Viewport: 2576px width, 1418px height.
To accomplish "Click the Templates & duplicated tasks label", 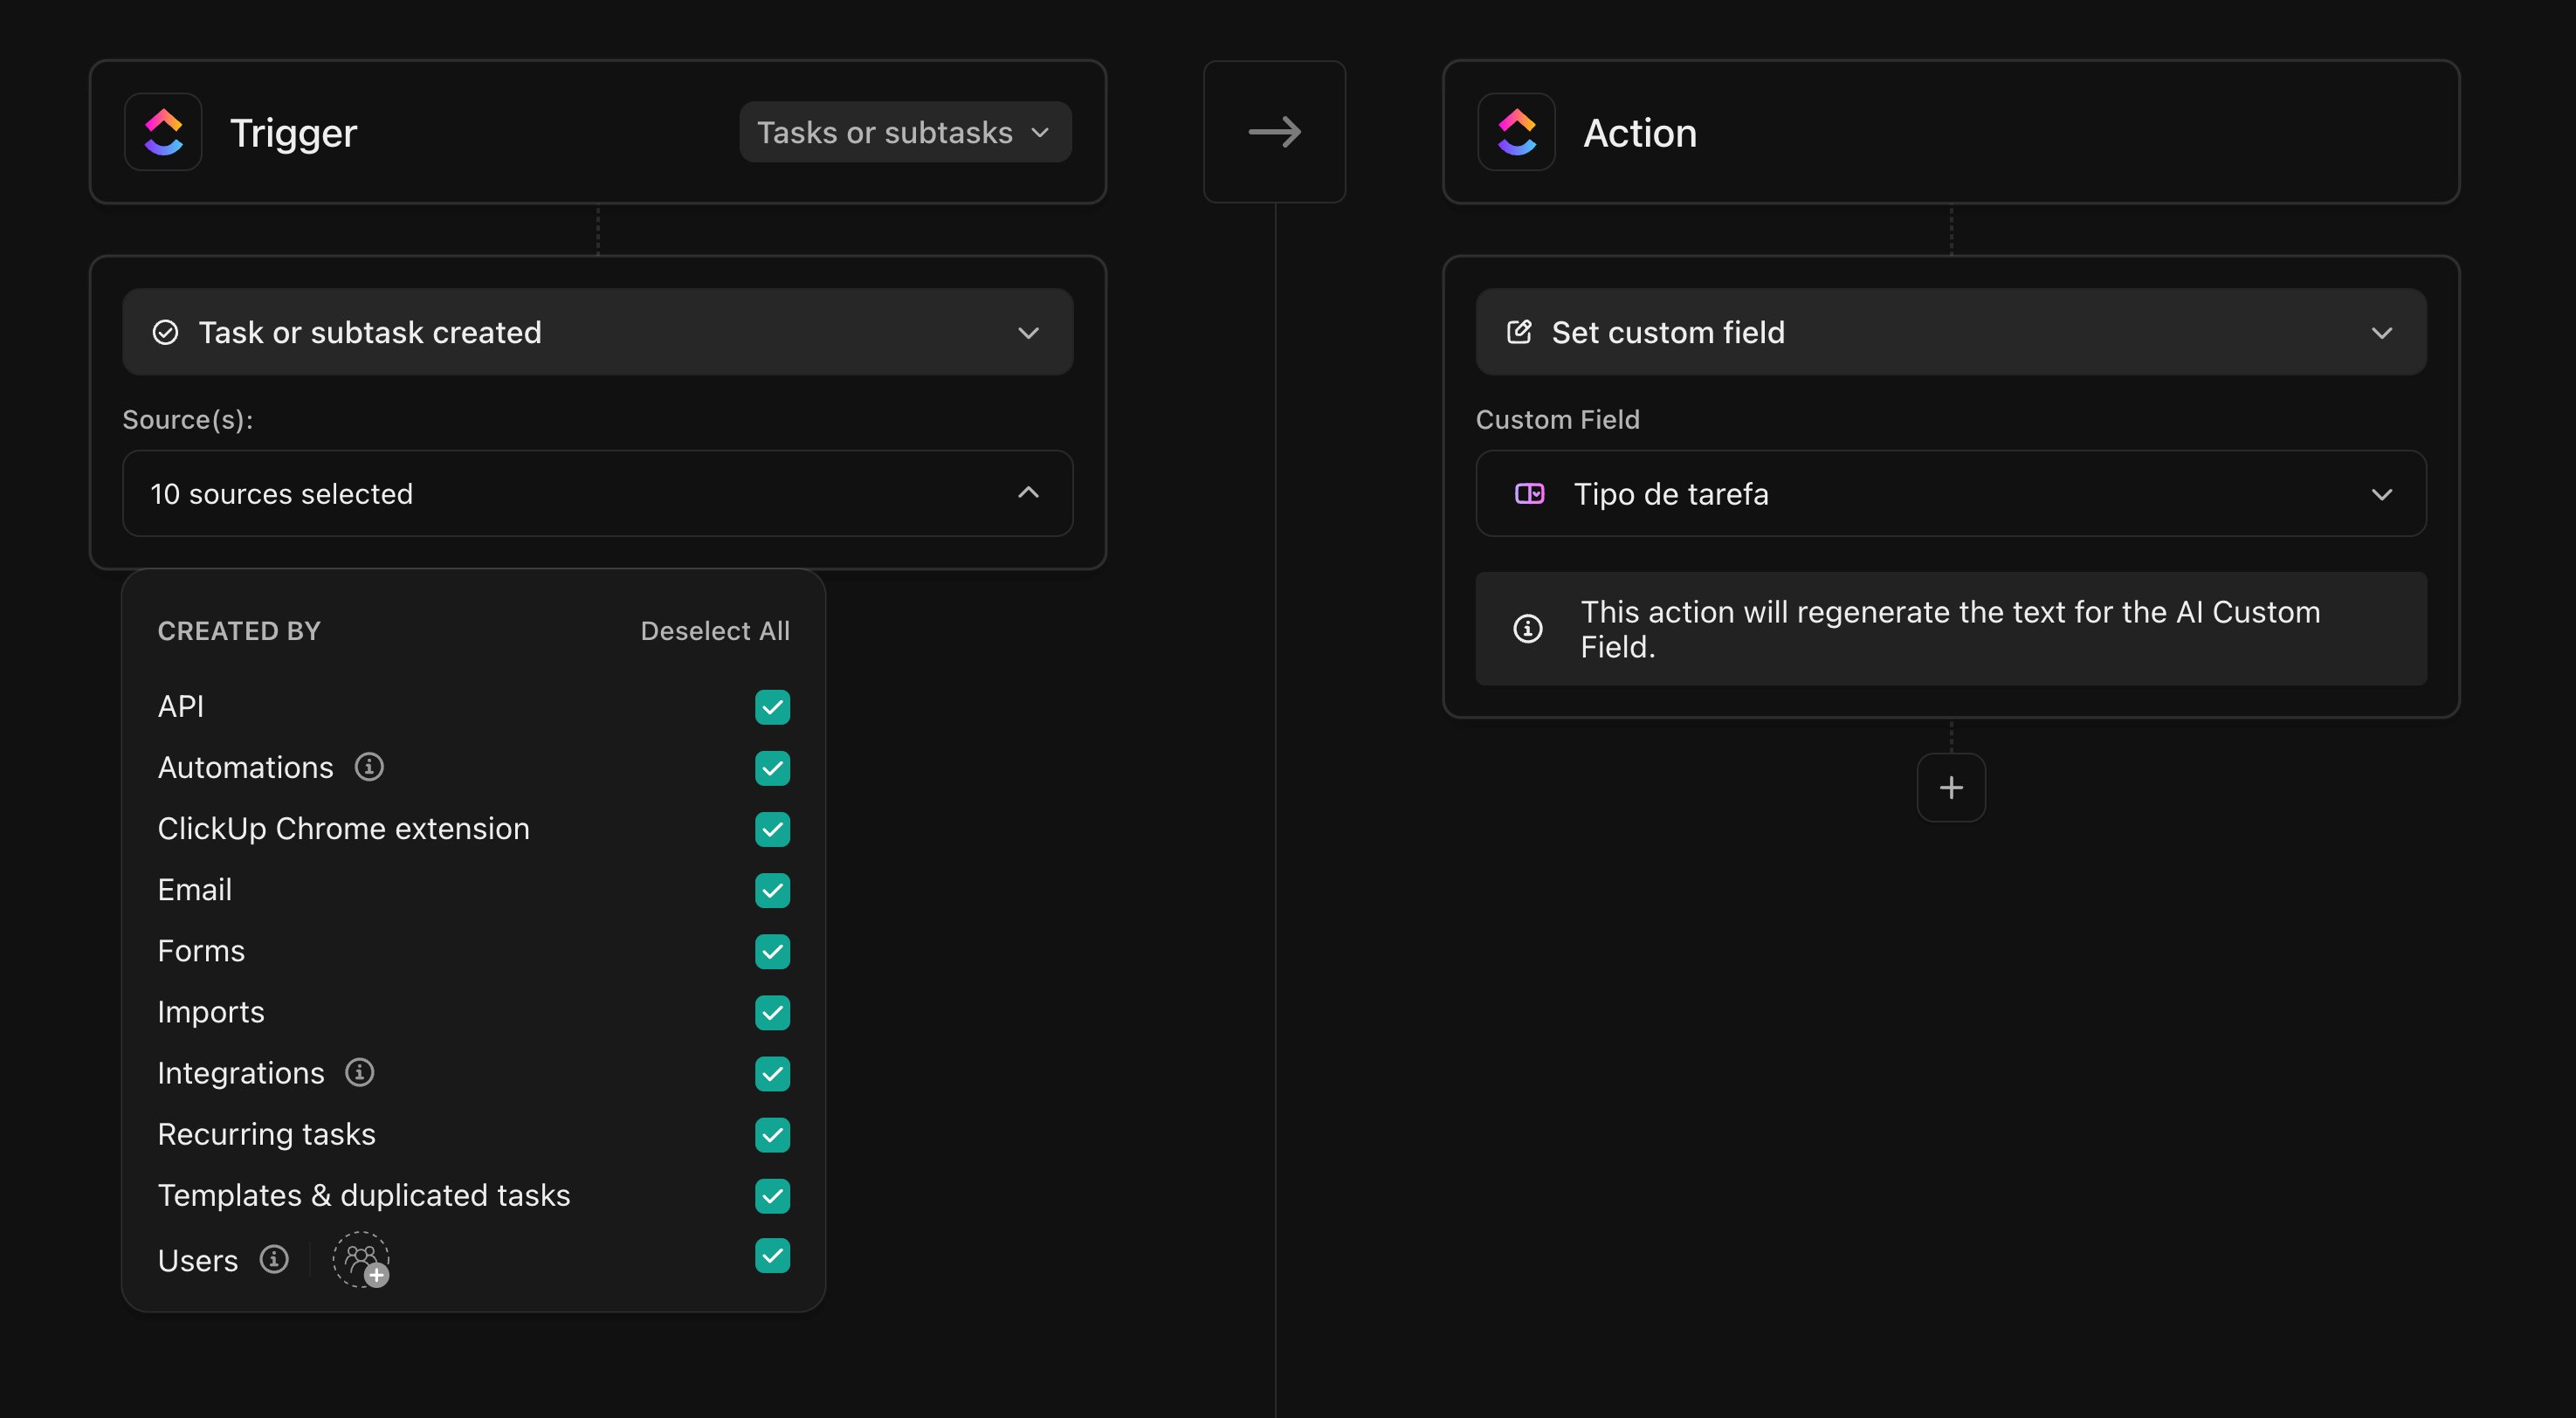I will click(364, 1195).
